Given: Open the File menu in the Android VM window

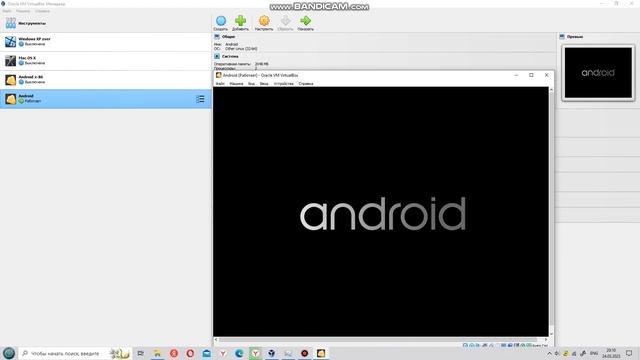Looking at the screenshot, I should point(220,84).
